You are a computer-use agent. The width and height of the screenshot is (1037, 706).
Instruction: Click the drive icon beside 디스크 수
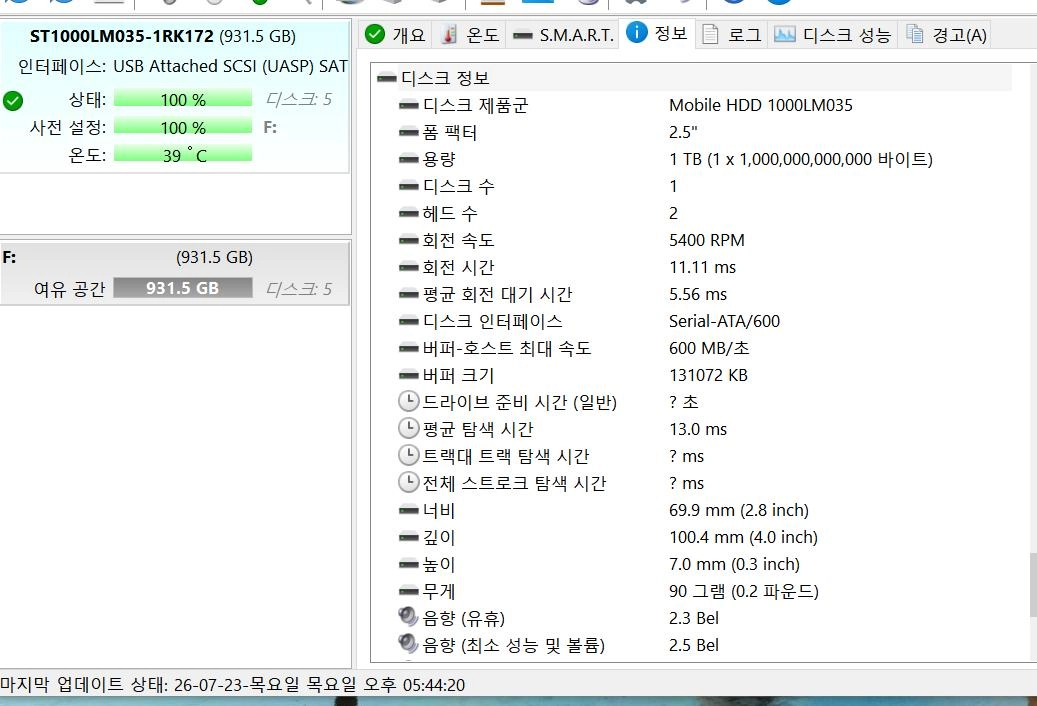tap(408, 186)
